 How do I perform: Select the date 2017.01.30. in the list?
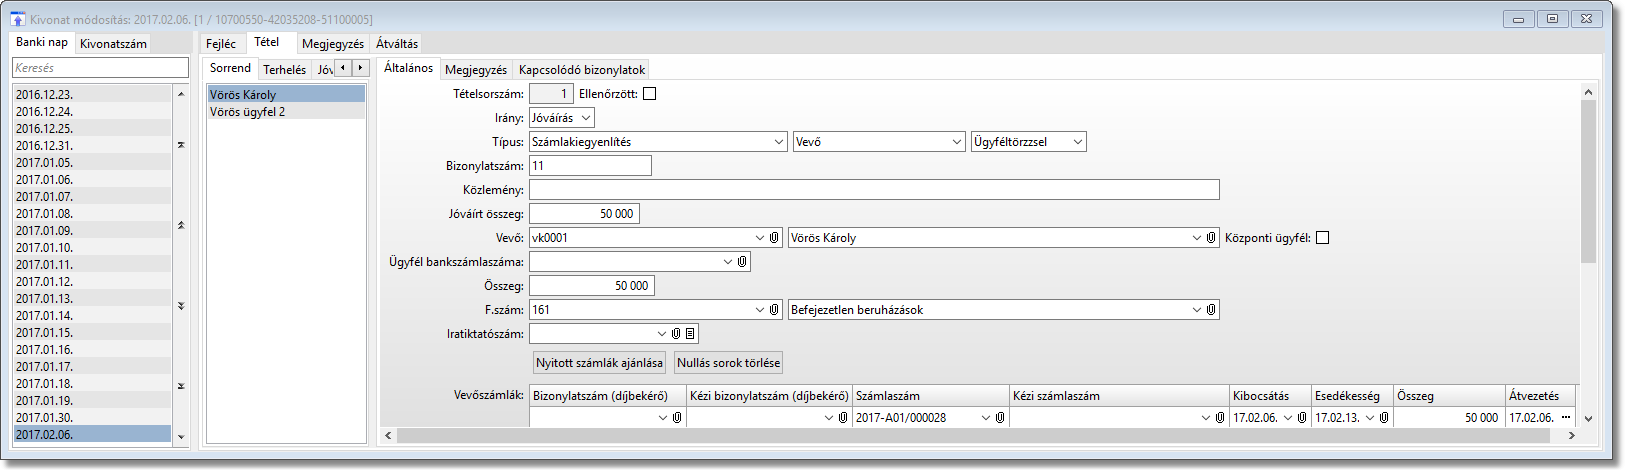(92, 417)
